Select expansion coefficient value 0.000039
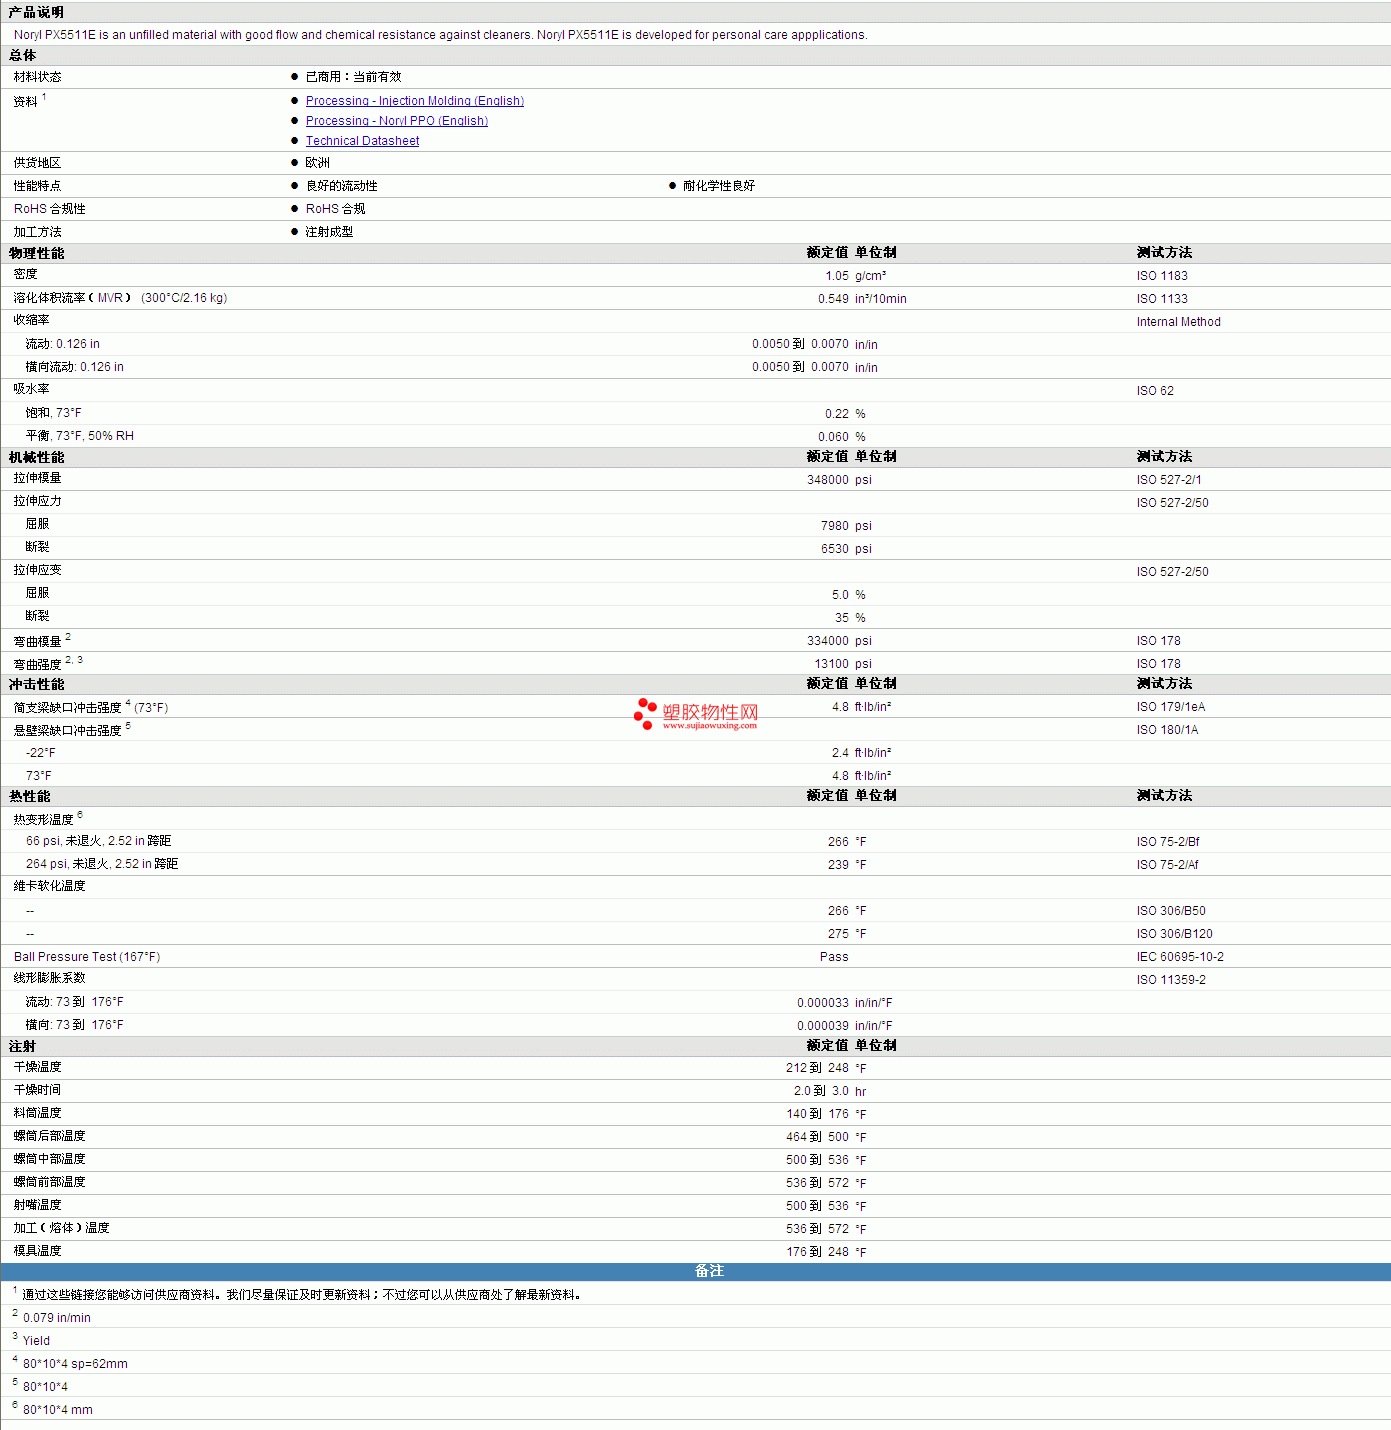 823,1026
